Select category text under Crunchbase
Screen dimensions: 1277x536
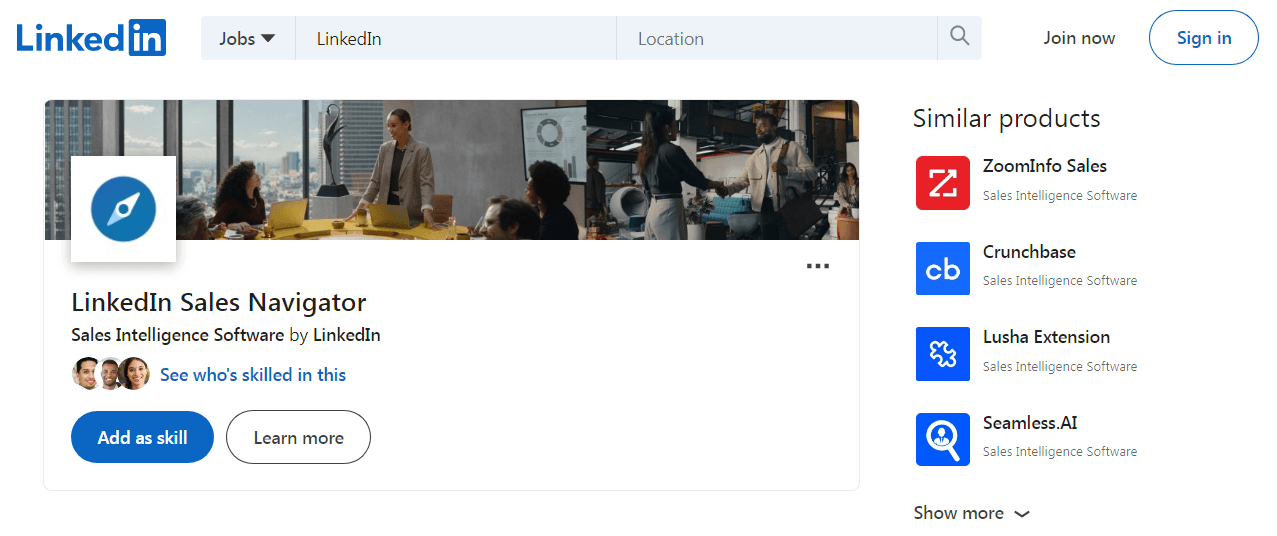(1060, 281)
